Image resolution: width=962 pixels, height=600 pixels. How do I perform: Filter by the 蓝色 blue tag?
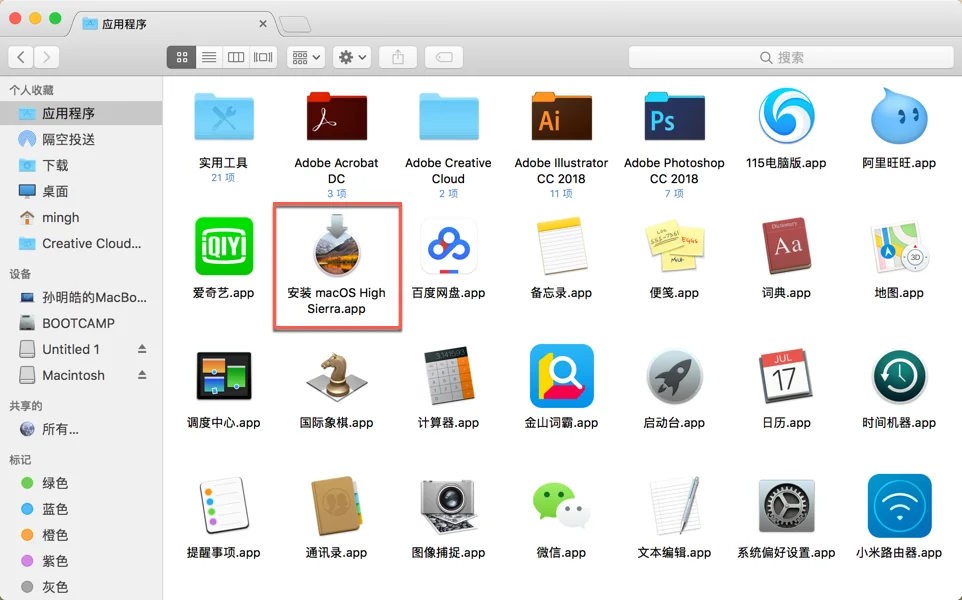(81, 509)
